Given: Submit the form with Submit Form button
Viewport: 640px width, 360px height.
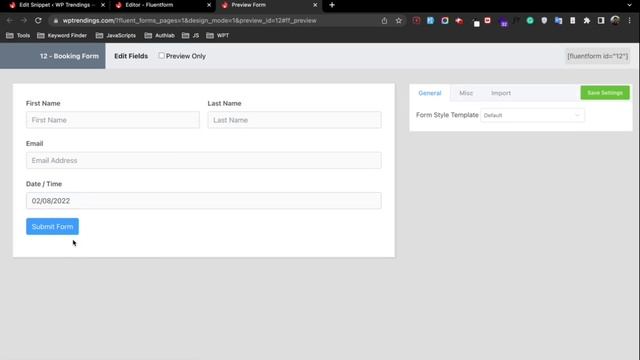Looking at the screenshot, I should coord(53,227).
